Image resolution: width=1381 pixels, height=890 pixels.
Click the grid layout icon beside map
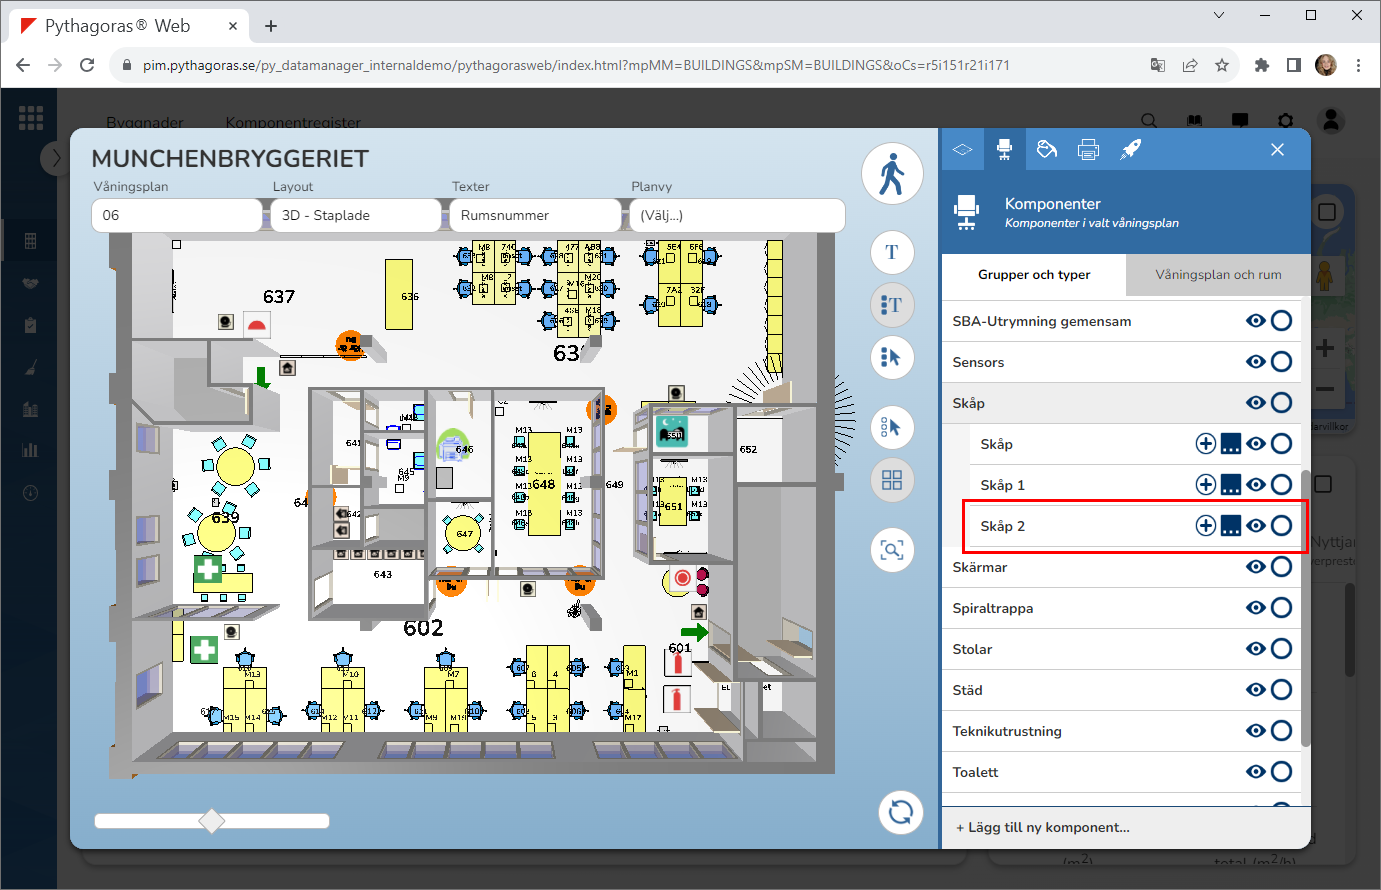(x=892, y=481)
